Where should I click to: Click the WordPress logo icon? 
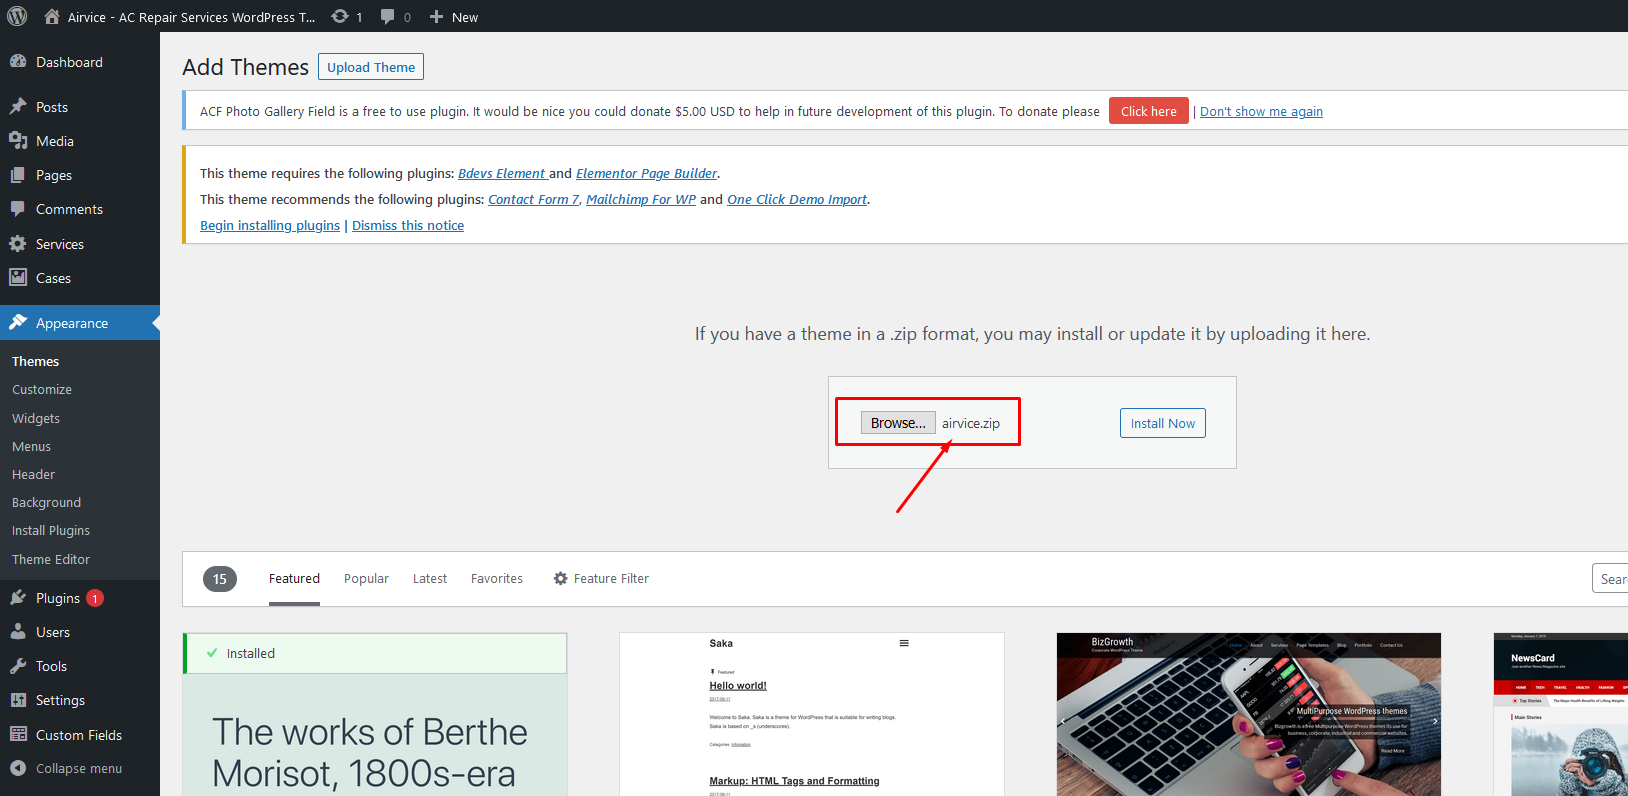click(x=17, y=16)
